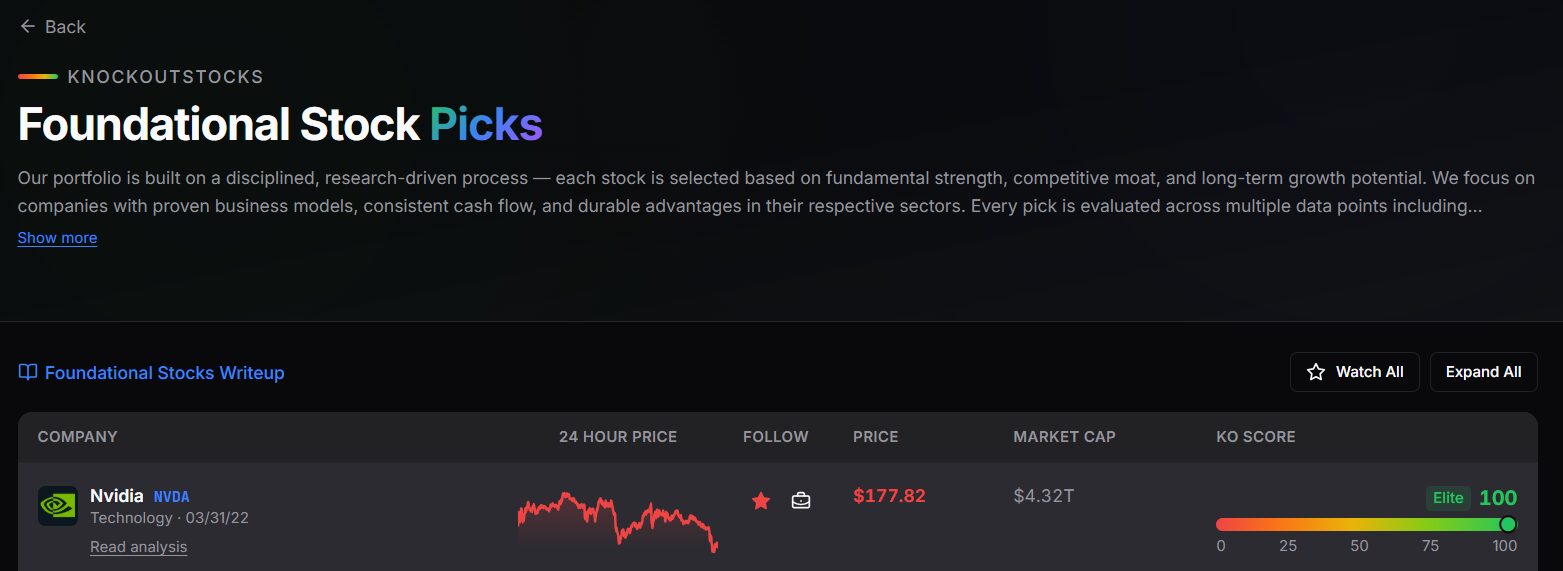Screen dimensions: 1563x571
Task: Click the Elite score badge
Action: click(1448, 498)
